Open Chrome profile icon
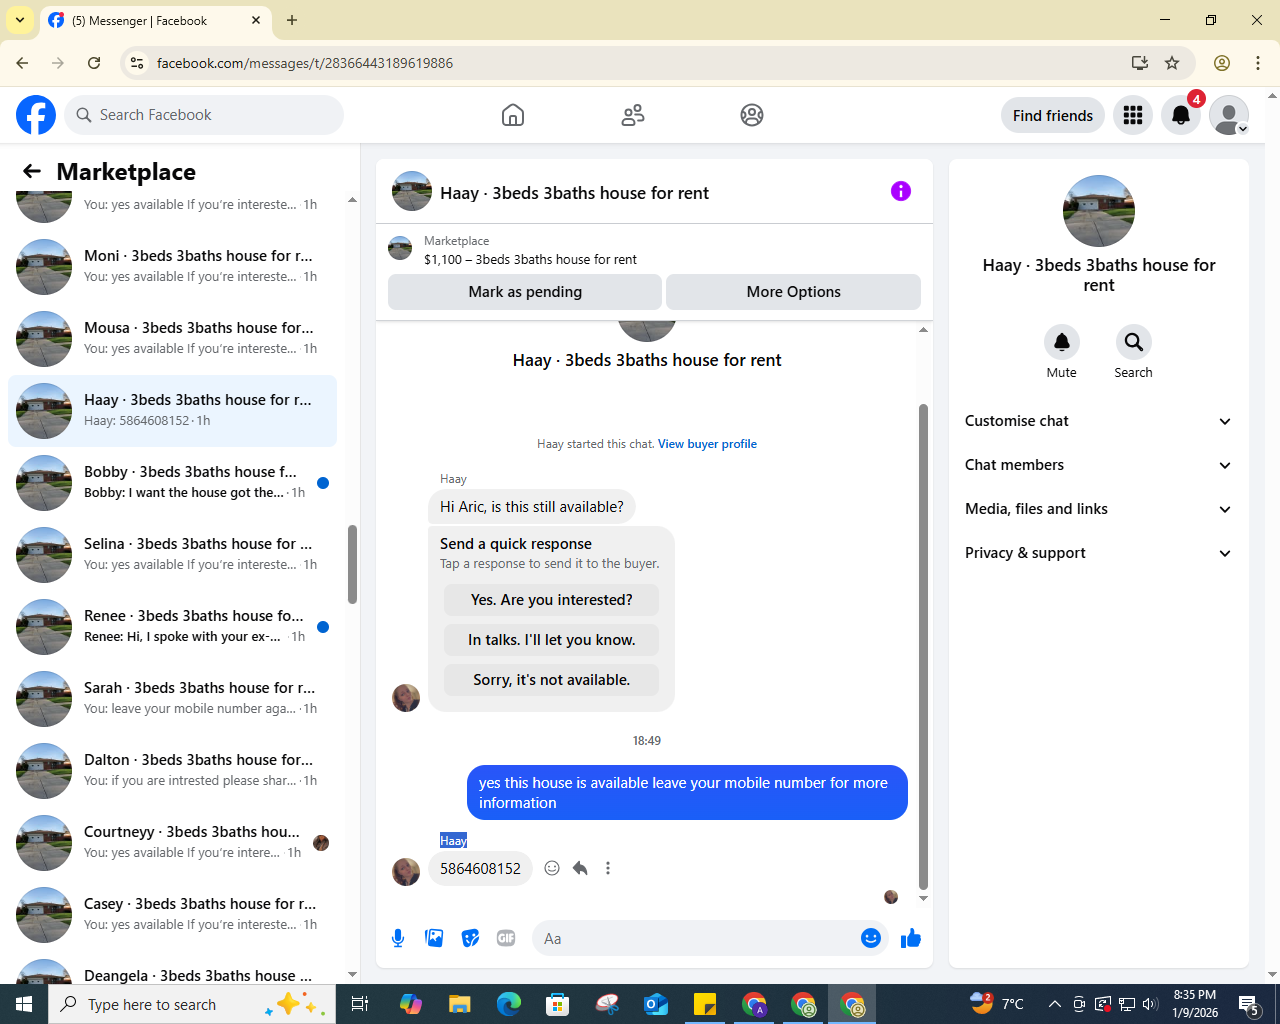This screenshot has width=1280, height=1024. click(x=1222, y=63)
